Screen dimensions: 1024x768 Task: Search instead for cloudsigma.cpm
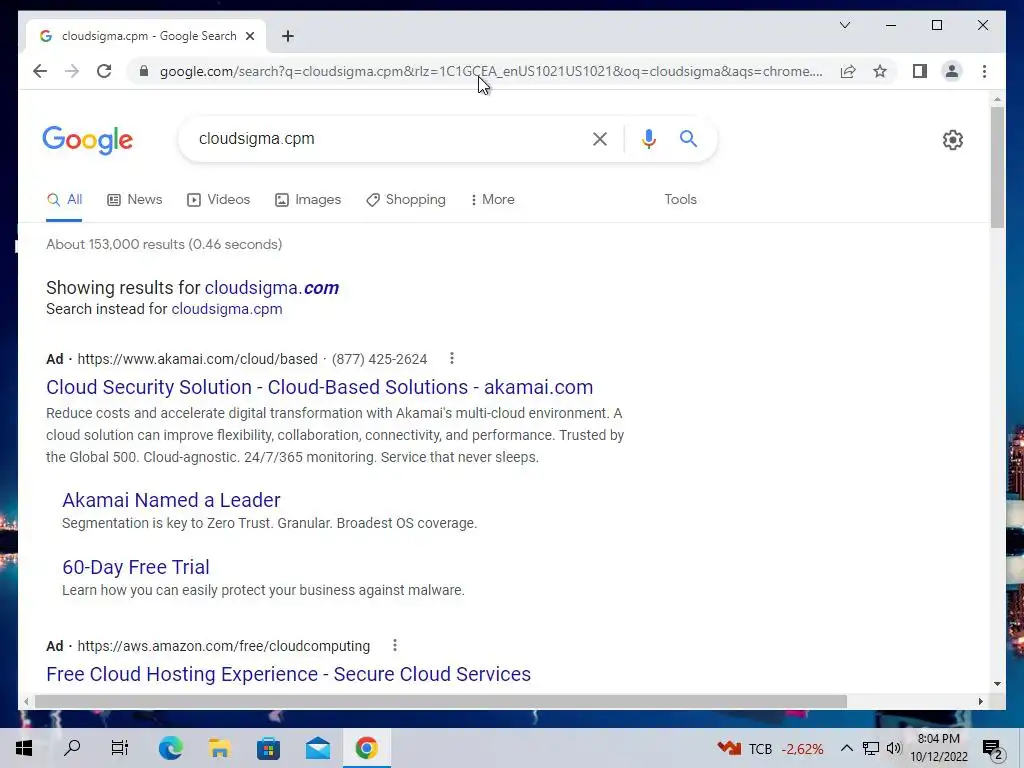[x=227, y=309]
